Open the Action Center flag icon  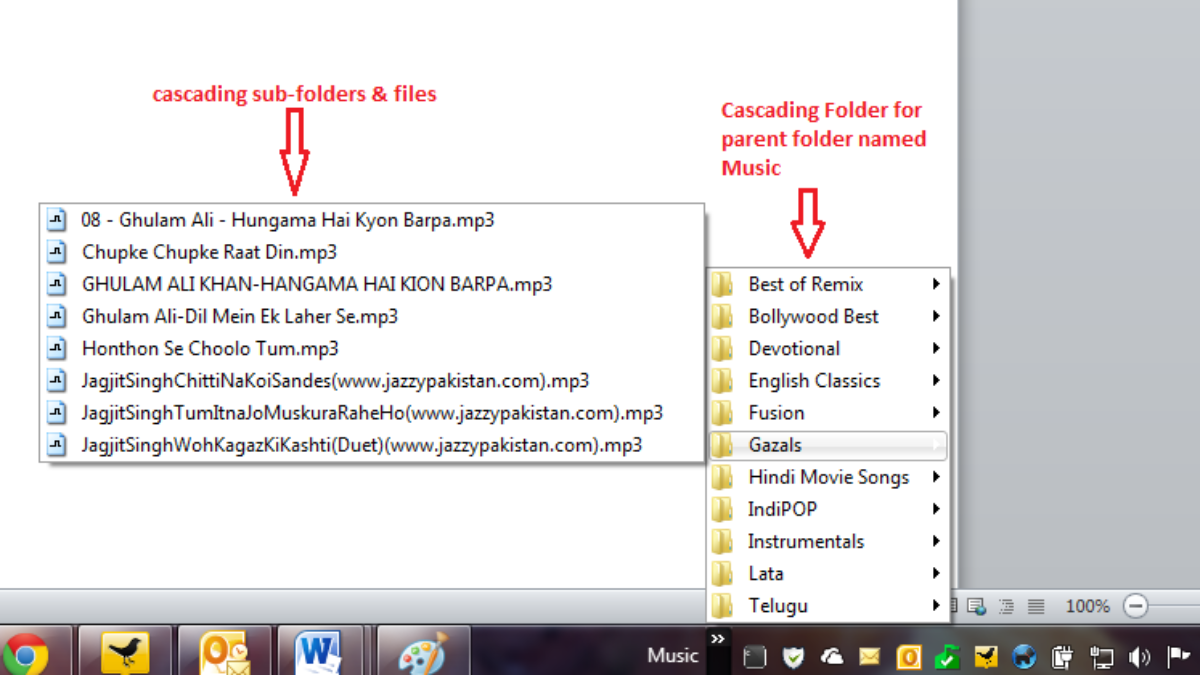1181,657
